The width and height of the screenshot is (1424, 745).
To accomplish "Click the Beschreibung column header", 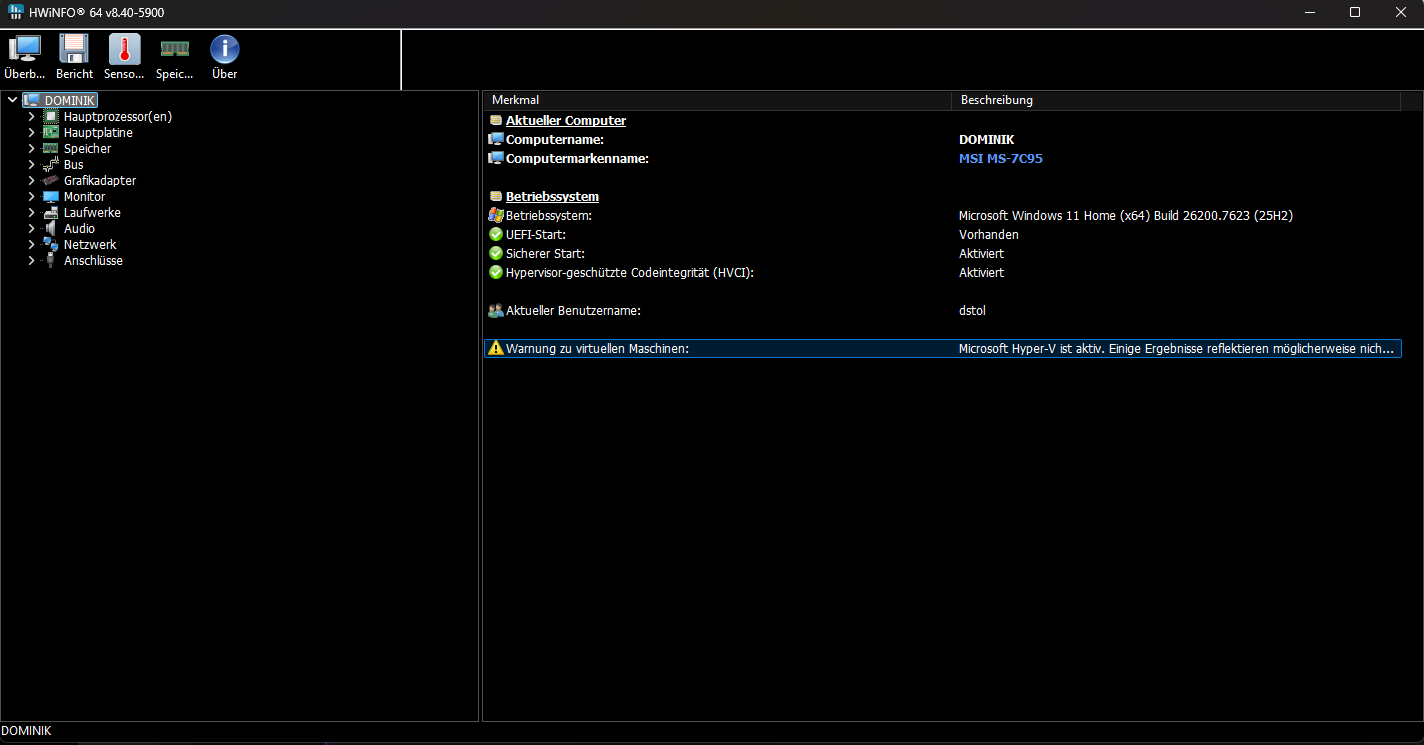I will click(1176, 100).
